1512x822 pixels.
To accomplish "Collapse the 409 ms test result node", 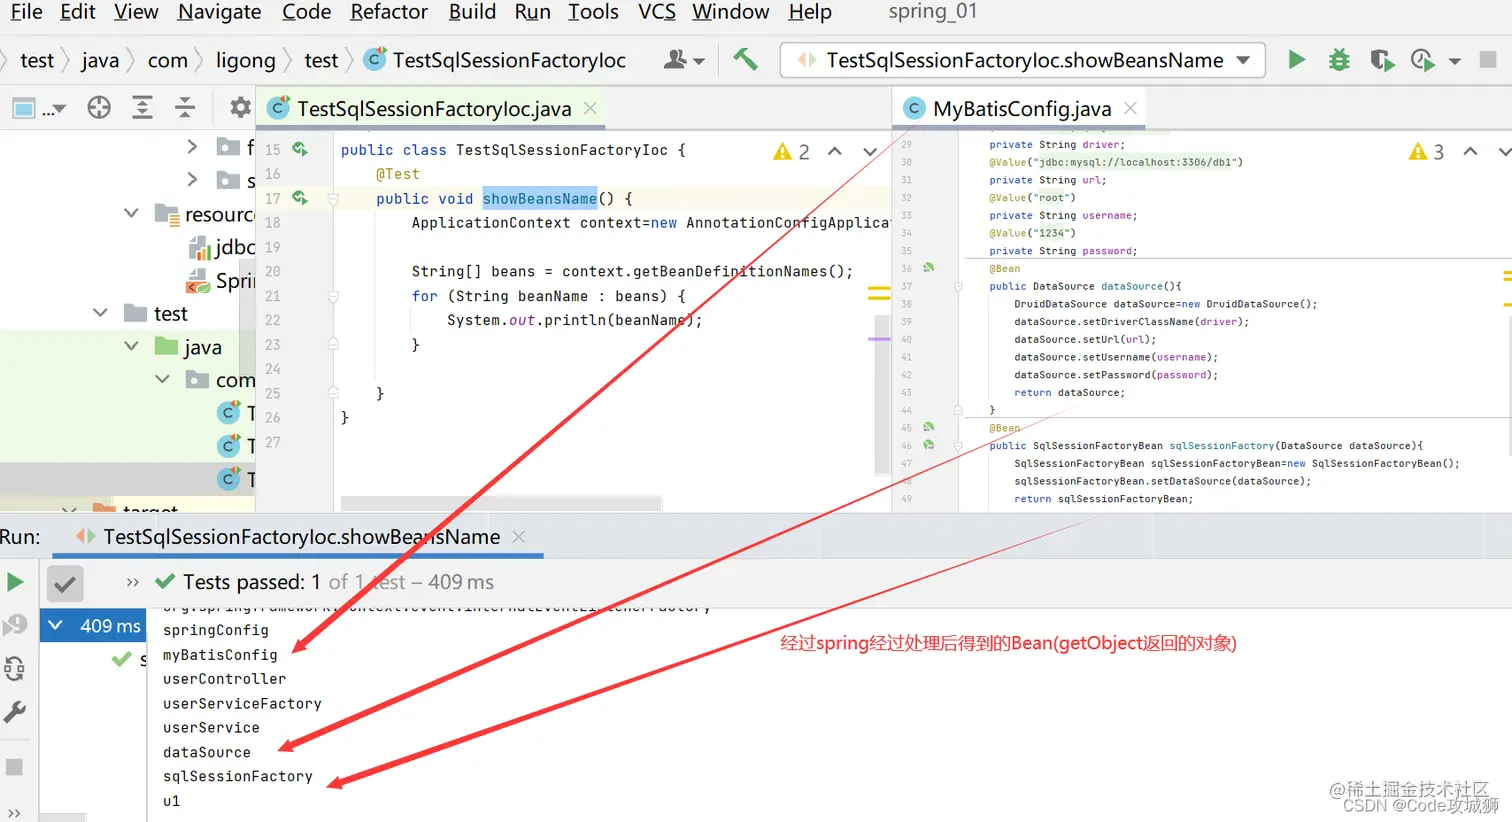I will [56, 625].
